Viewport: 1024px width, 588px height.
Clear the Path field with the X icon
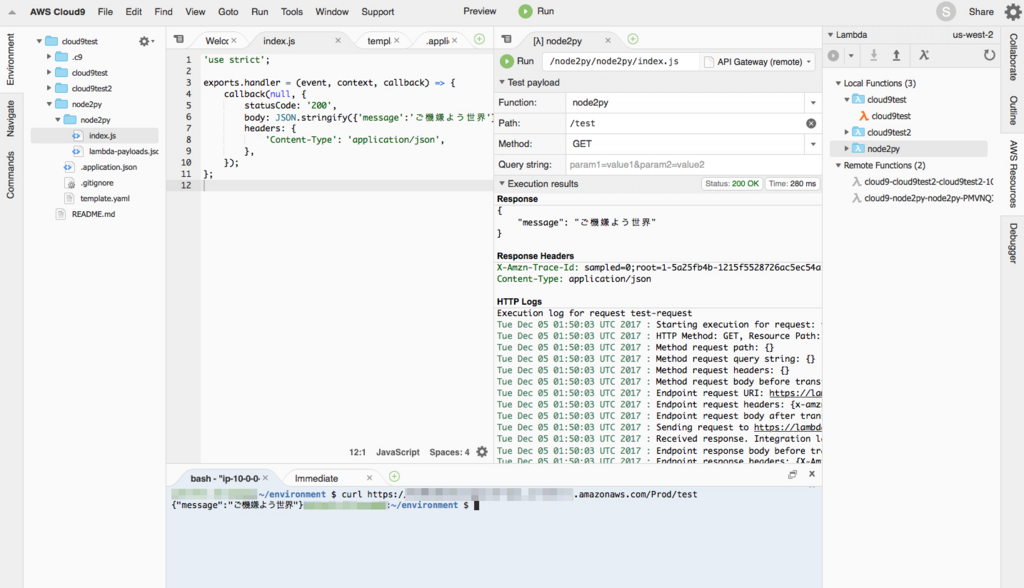coord(811,123)
